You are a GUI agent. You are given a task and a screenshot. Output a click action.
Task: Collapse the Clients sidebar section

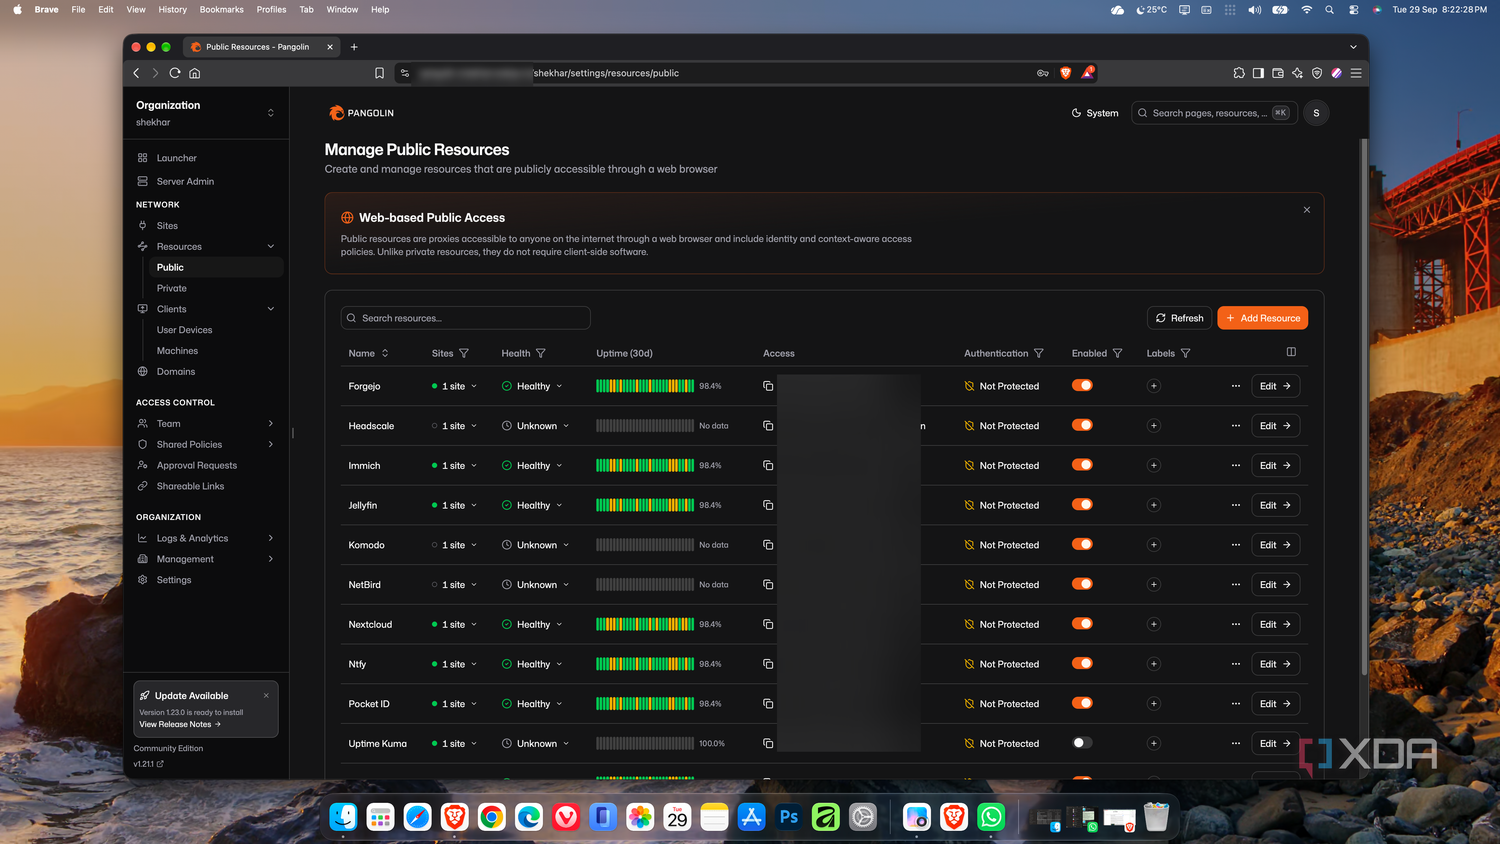tap(270, 309)
